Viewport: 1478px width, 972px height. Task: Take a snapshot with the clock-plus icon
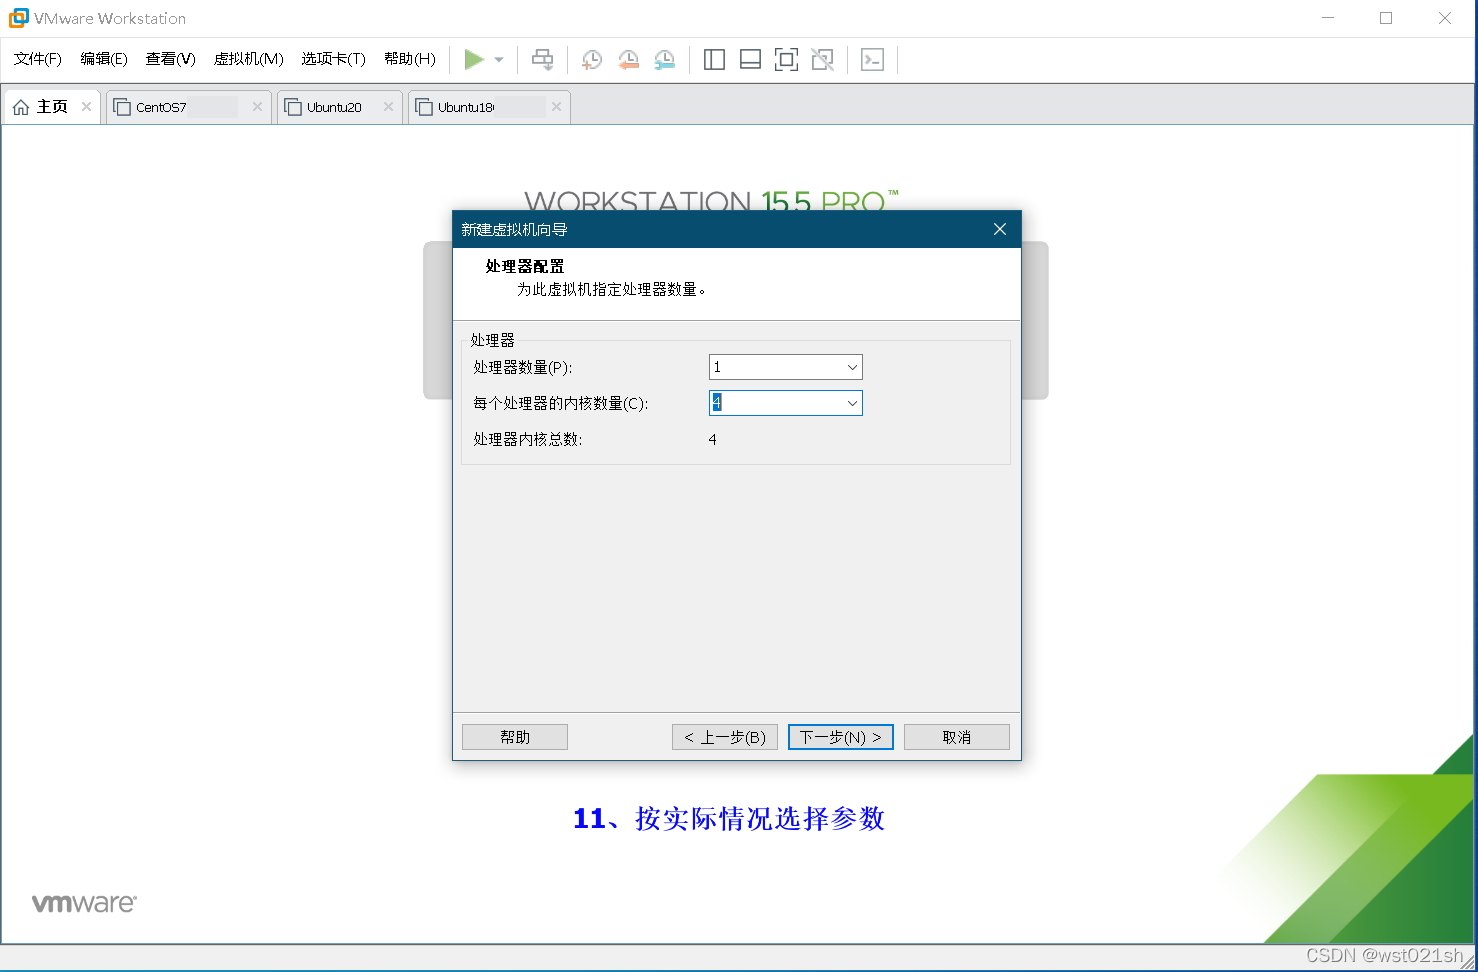coord(592,60)
